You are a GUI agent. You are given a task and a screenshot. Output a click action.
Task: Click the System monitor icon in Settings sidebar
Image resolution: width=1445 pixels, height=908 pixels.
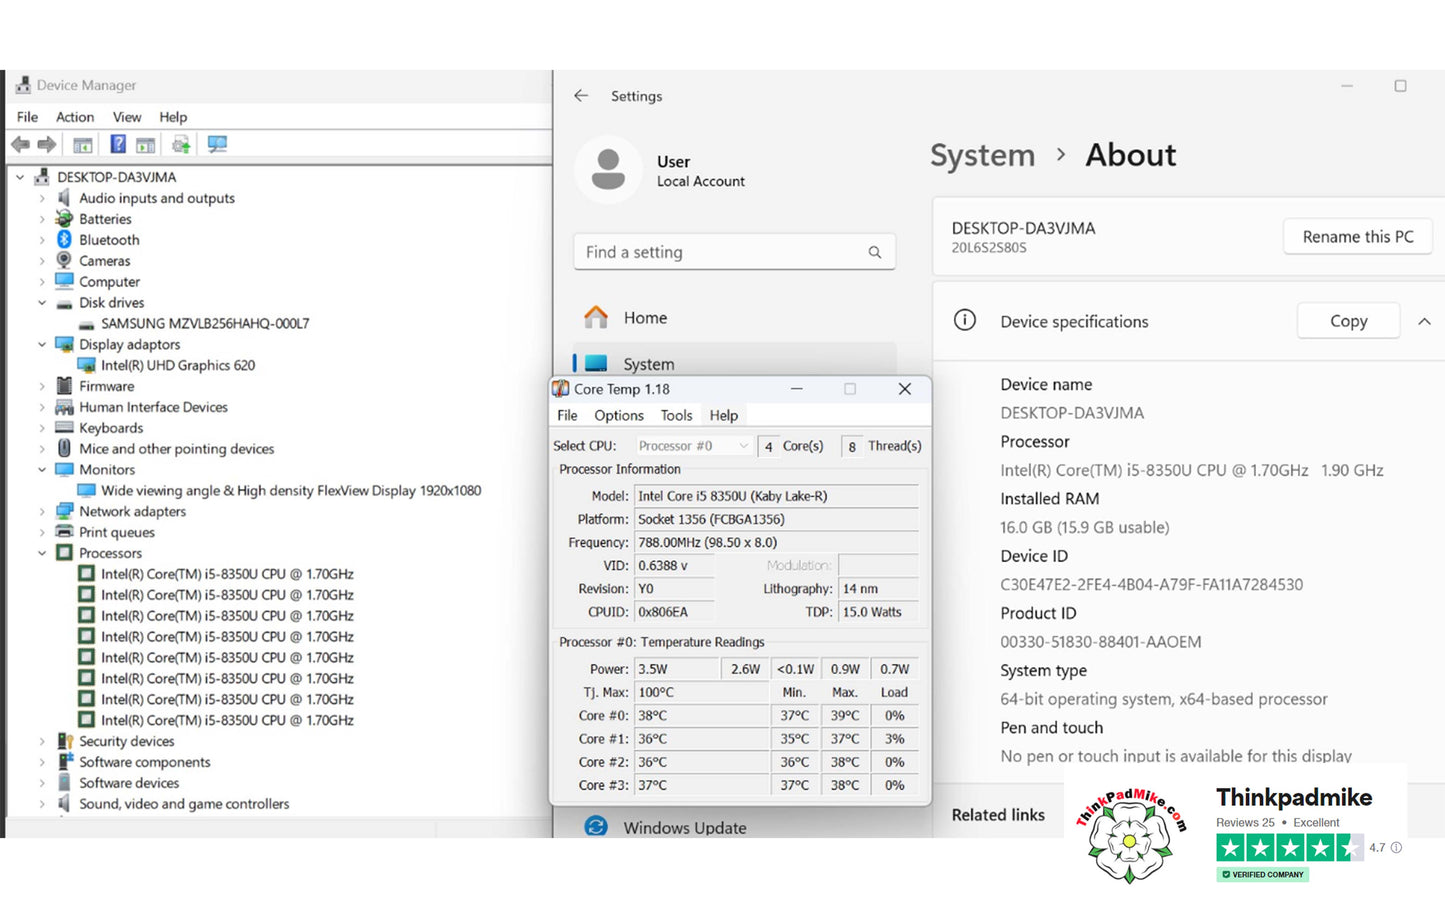point(596,363)
